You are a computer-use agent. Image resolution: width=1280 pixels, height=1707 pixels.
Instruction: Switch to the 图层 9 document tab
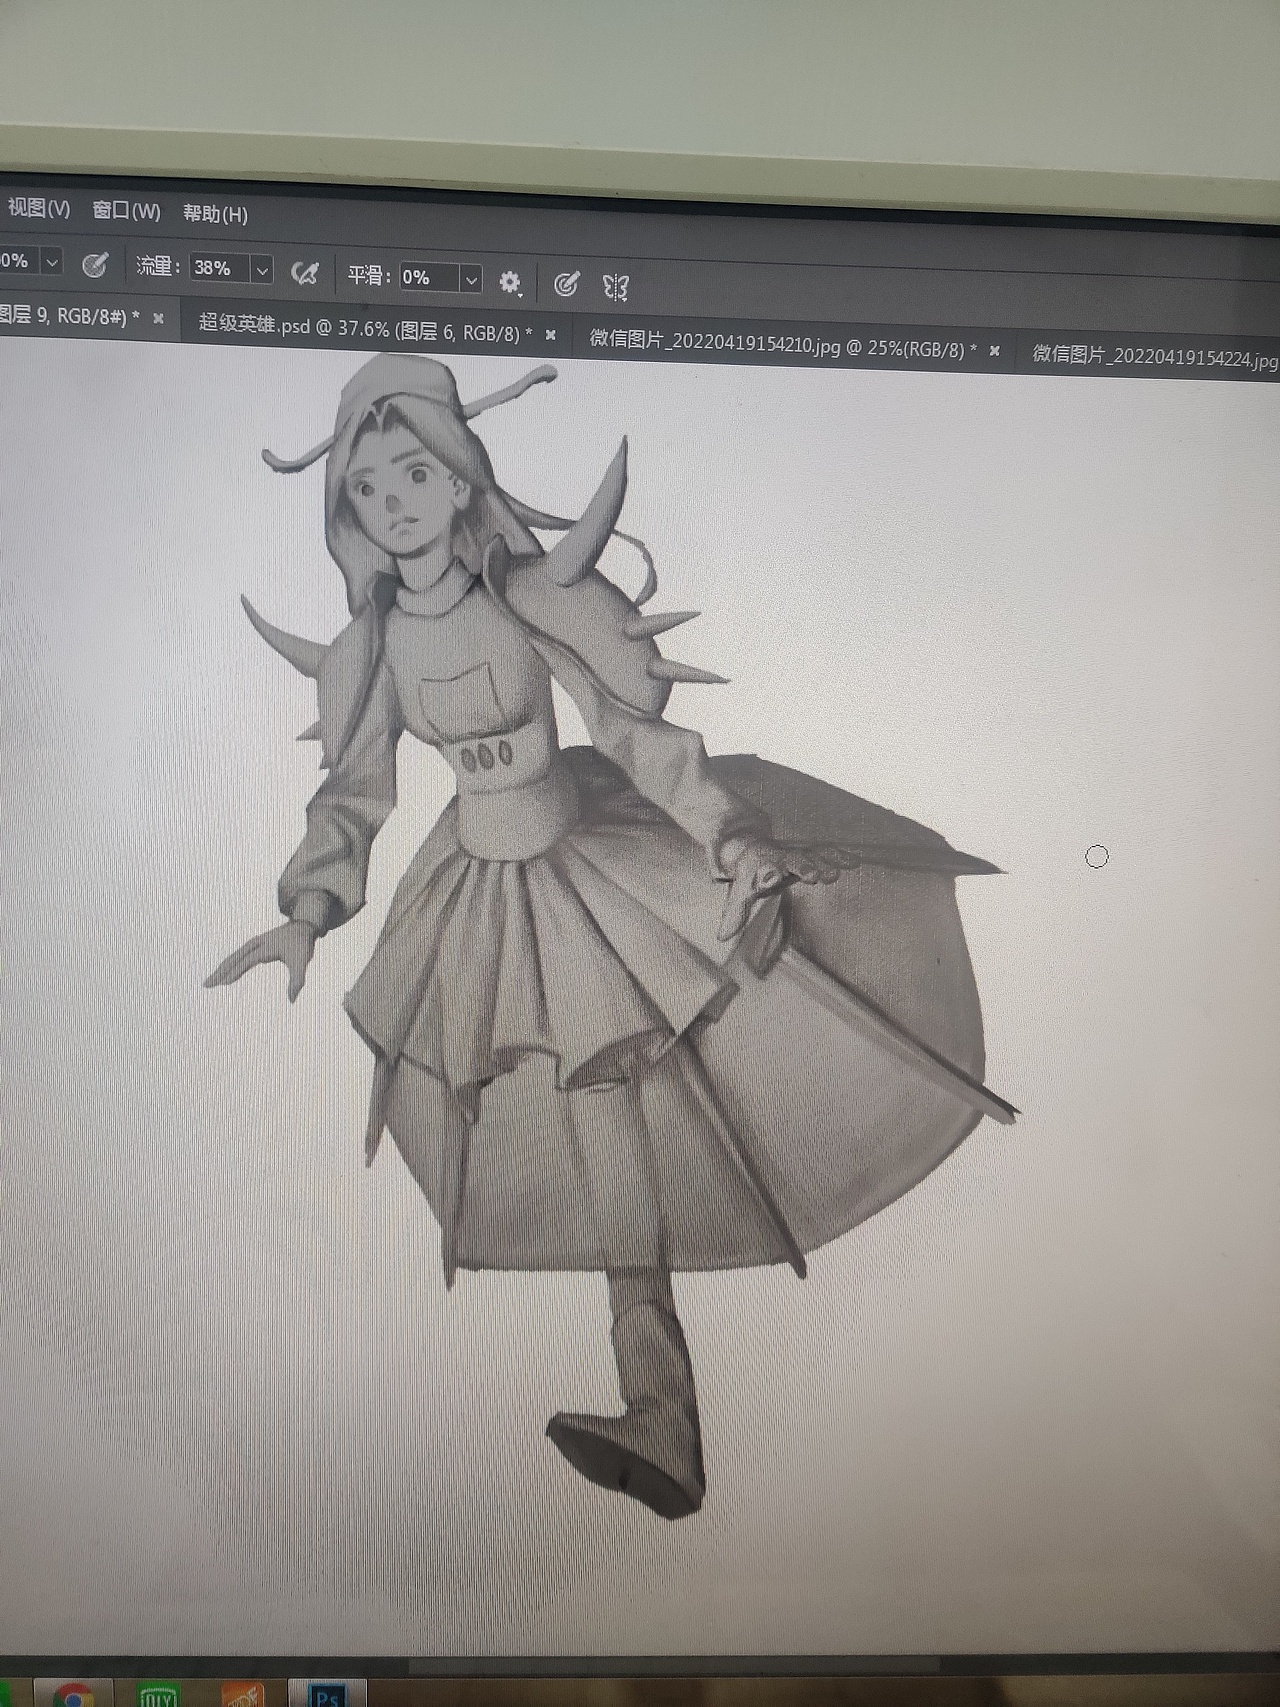point(90,317)
